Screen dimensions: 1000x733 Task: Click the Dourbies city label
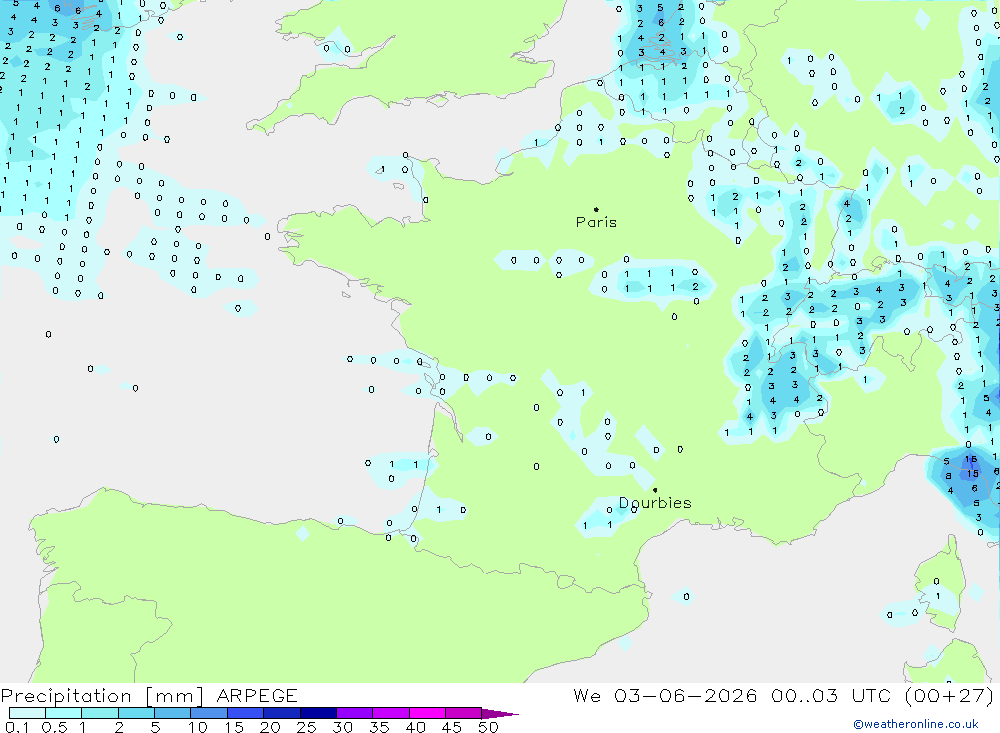655,503
